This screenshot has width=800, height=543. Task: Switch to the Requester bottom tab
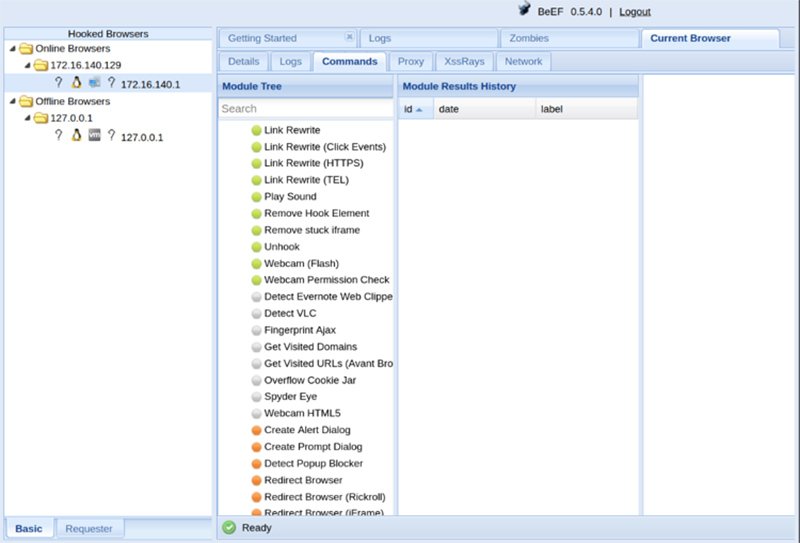pos(89,528)
